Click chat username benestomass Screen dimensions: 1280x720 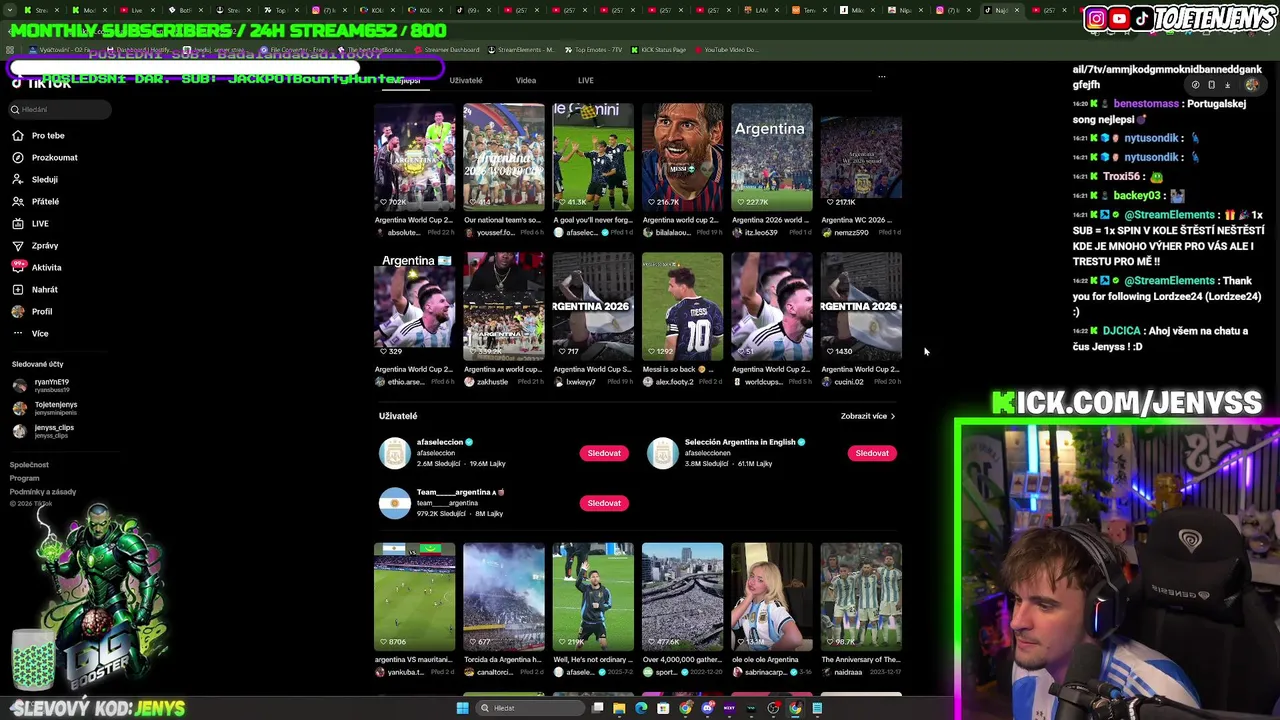[1145, 104]
